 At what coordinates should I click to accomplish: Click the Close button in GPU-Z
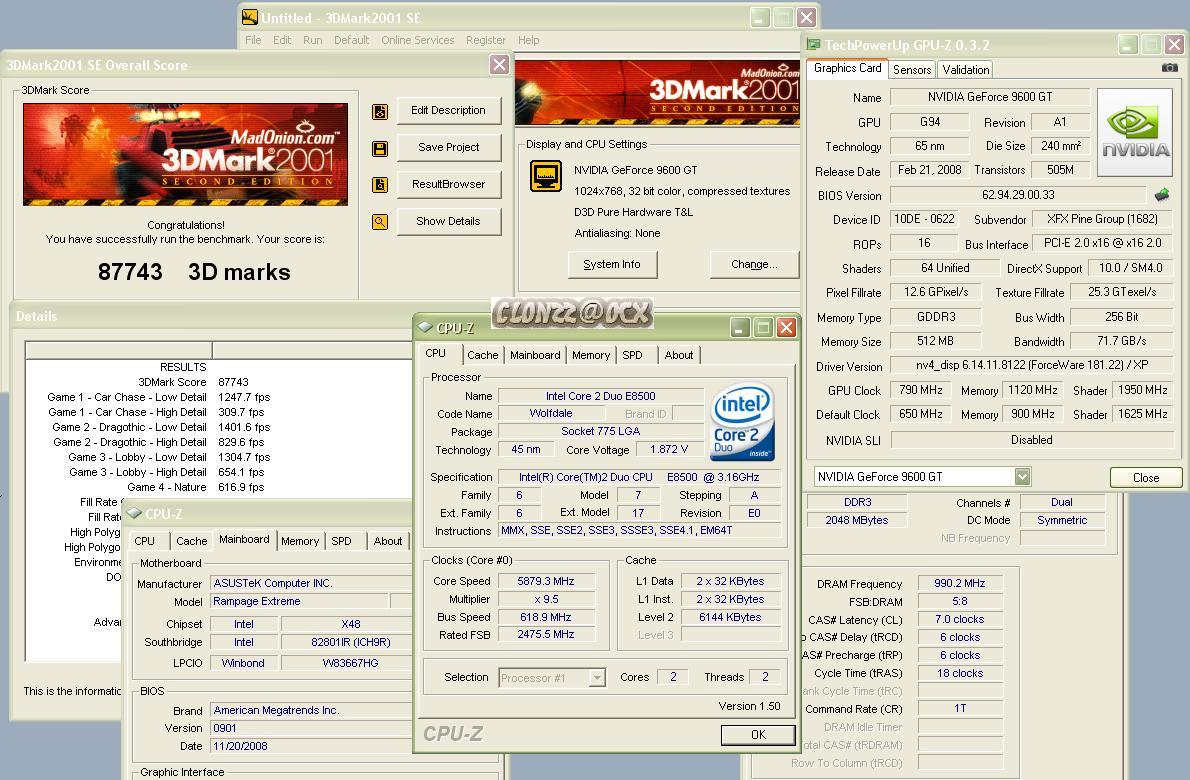pos(1146,477)
